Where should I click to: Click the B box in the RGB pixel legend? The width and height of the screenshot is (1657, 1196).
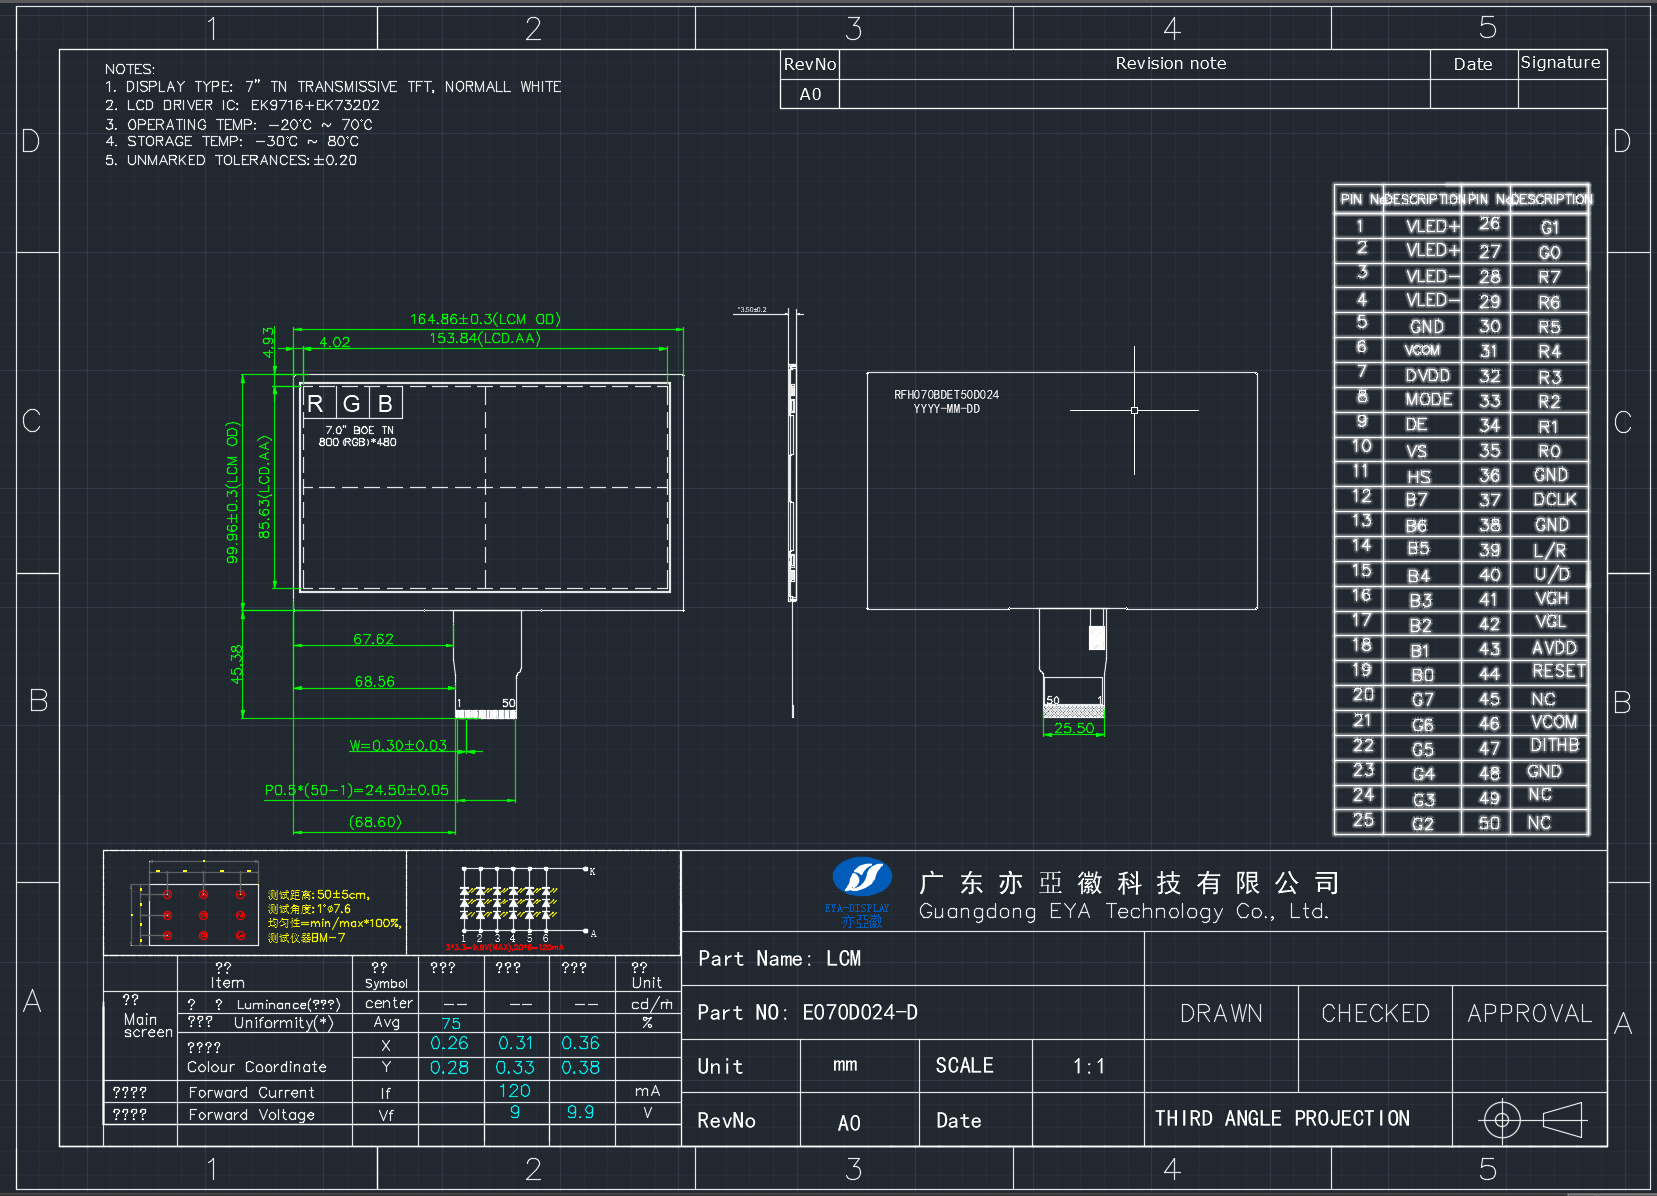[x=385, y=403]
